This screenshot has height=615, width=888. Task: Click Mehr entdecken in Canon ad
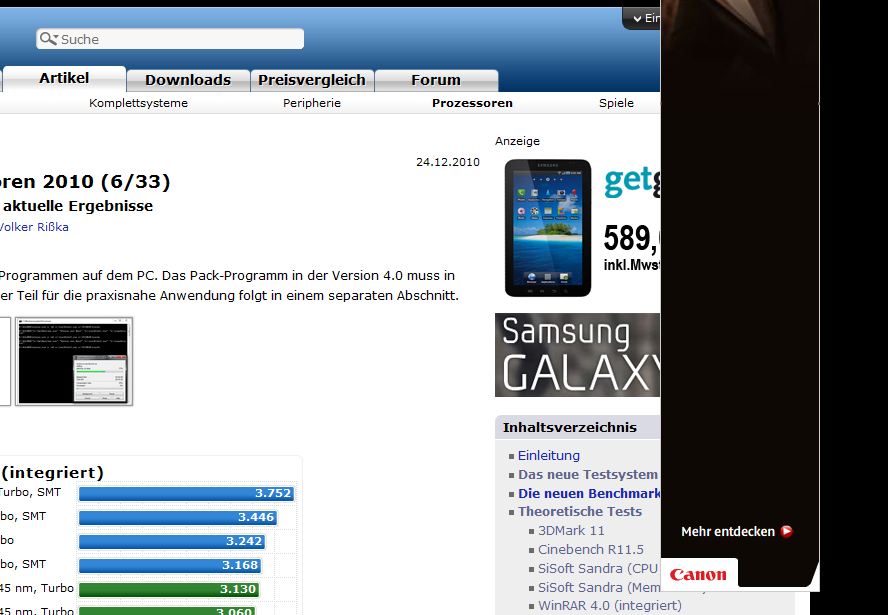click(728, 532)
